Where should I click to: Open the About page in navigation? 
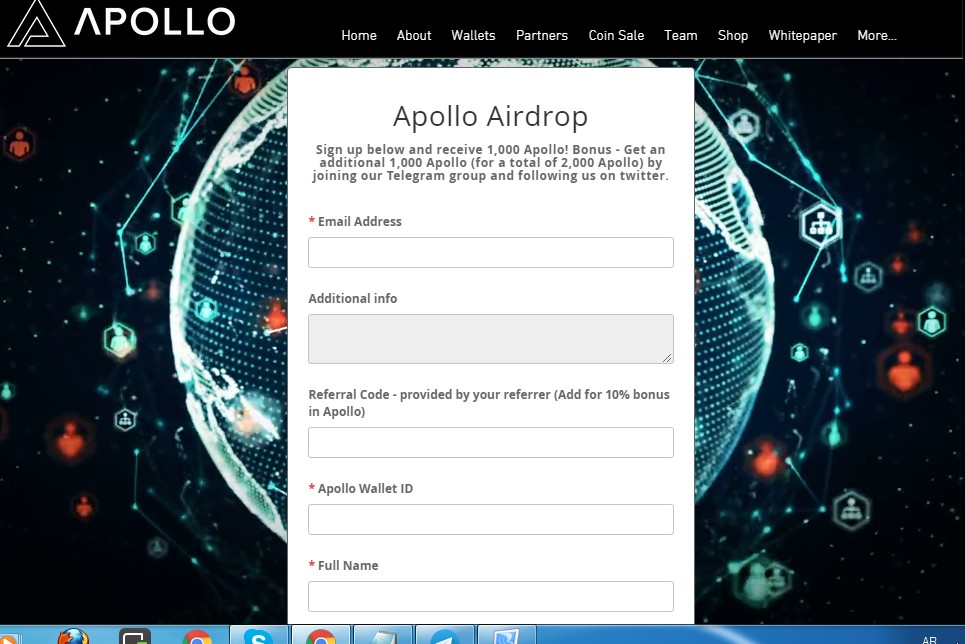pos(414,36)
